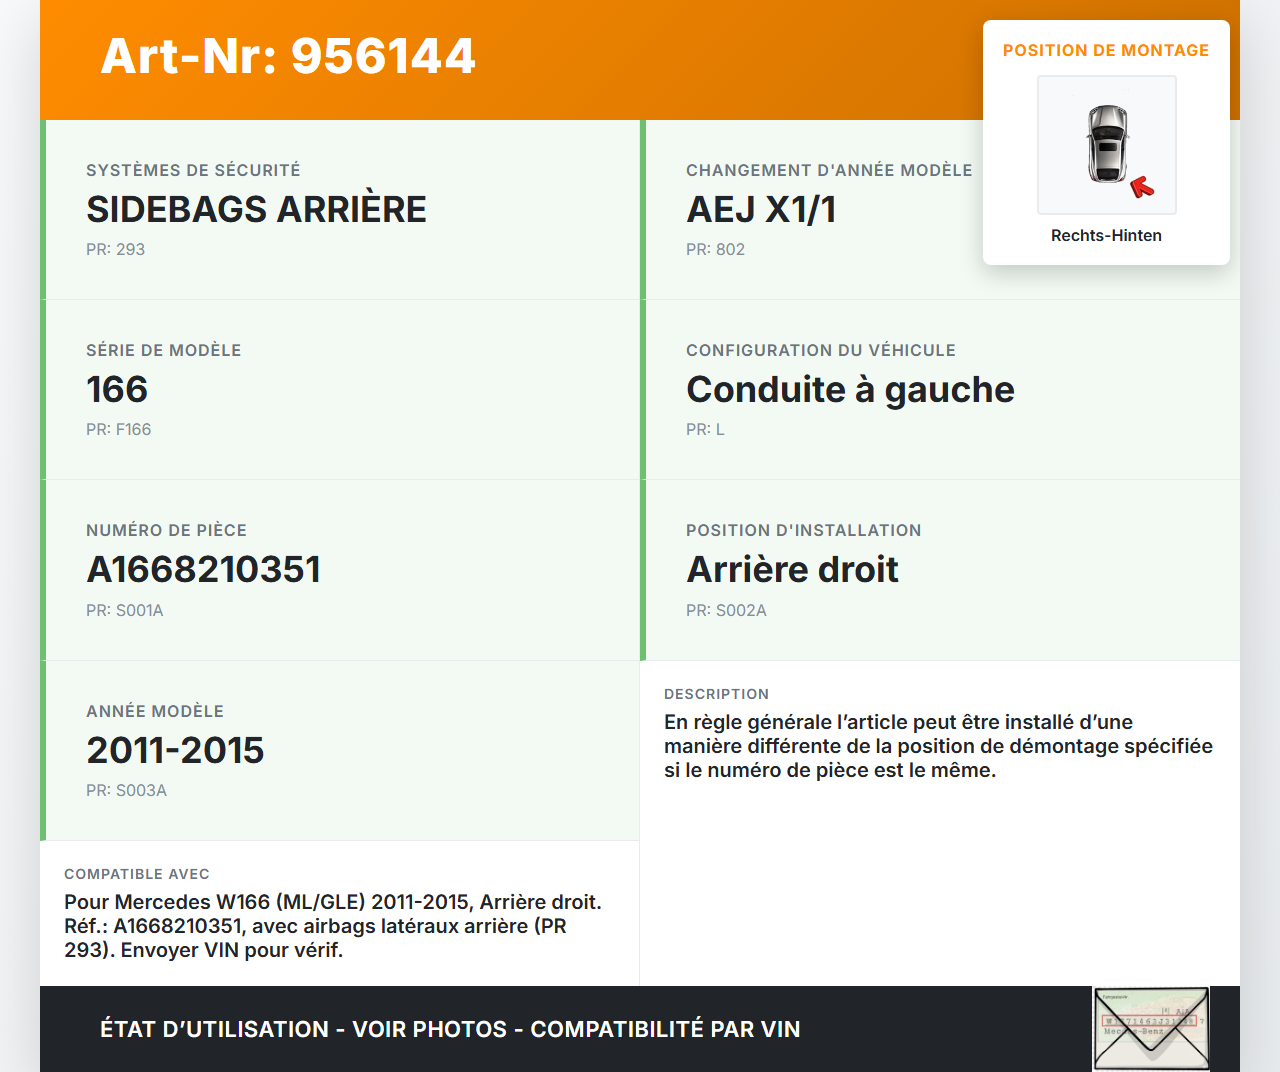Select the Arrière droit installation value

(792, 569)
